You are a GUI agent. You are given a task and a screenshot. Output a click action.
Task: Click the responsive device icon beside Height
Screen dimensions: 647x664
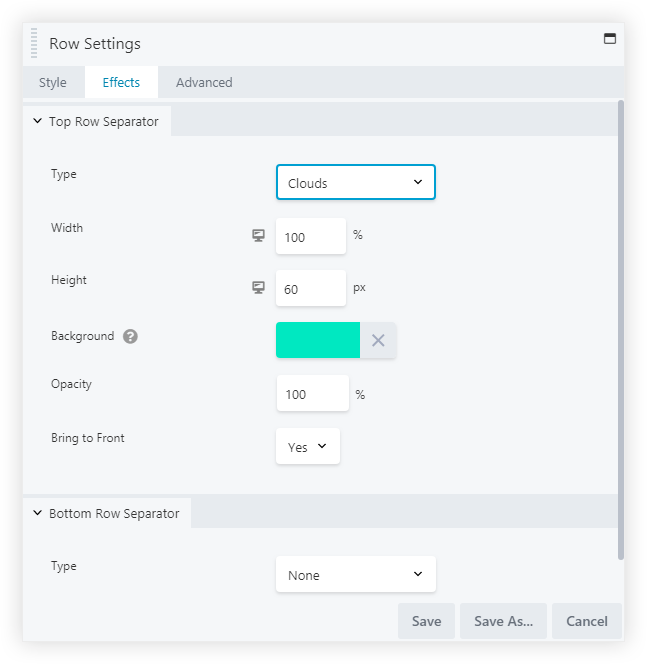[x=258, y=288]
